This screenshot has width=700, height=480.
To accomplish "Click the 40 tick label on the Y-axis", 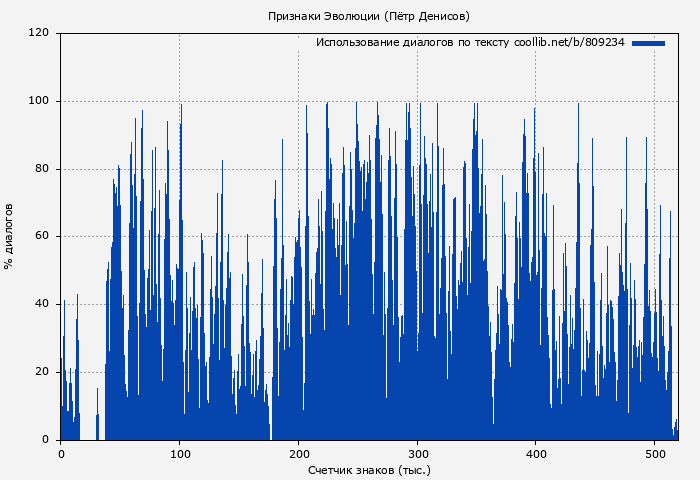I will 42,304.
